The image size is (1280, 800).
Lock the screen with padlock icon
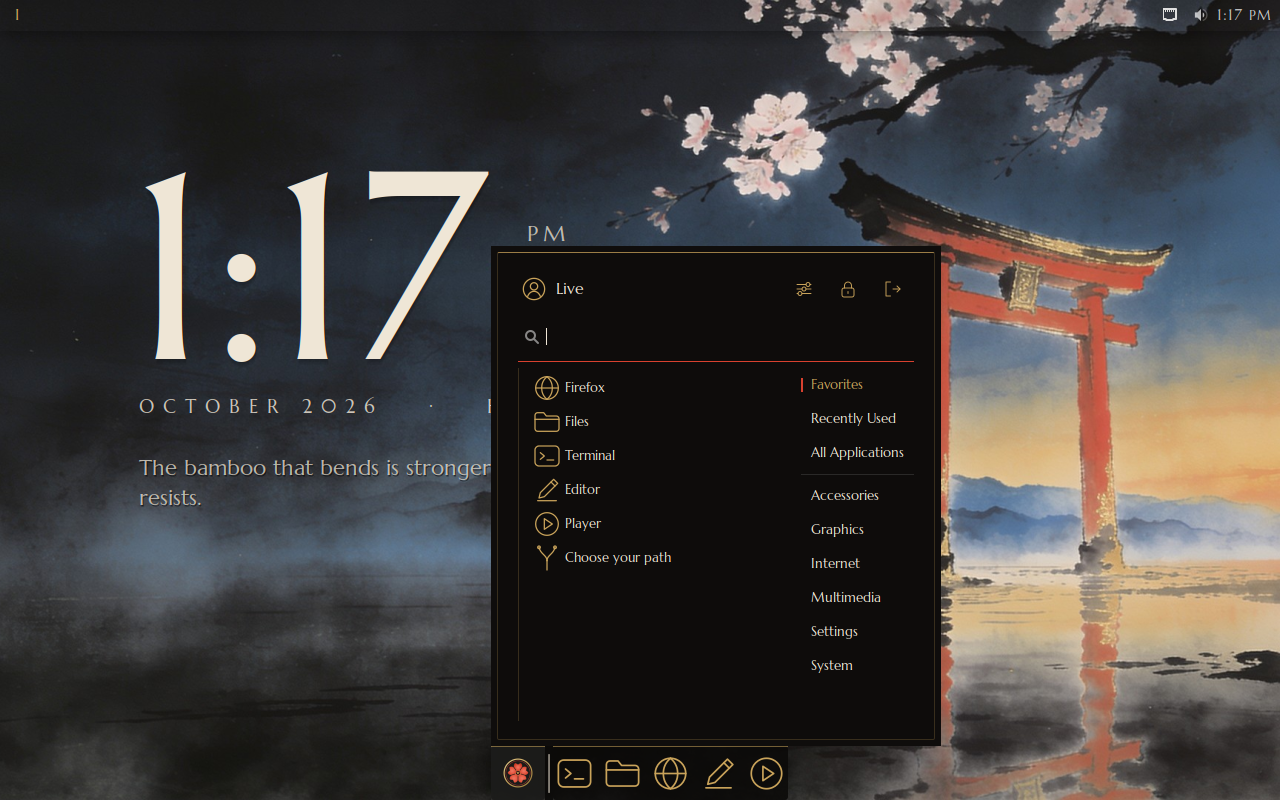(x=848, y=289)
